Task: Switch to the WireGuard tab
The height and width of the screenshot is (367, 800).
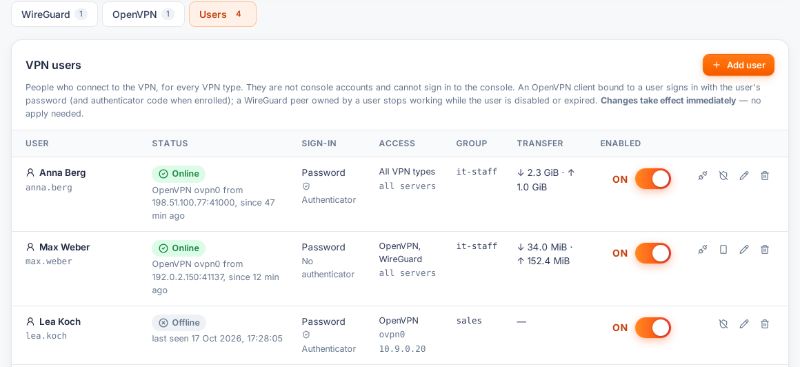Action: pos(54,14)
